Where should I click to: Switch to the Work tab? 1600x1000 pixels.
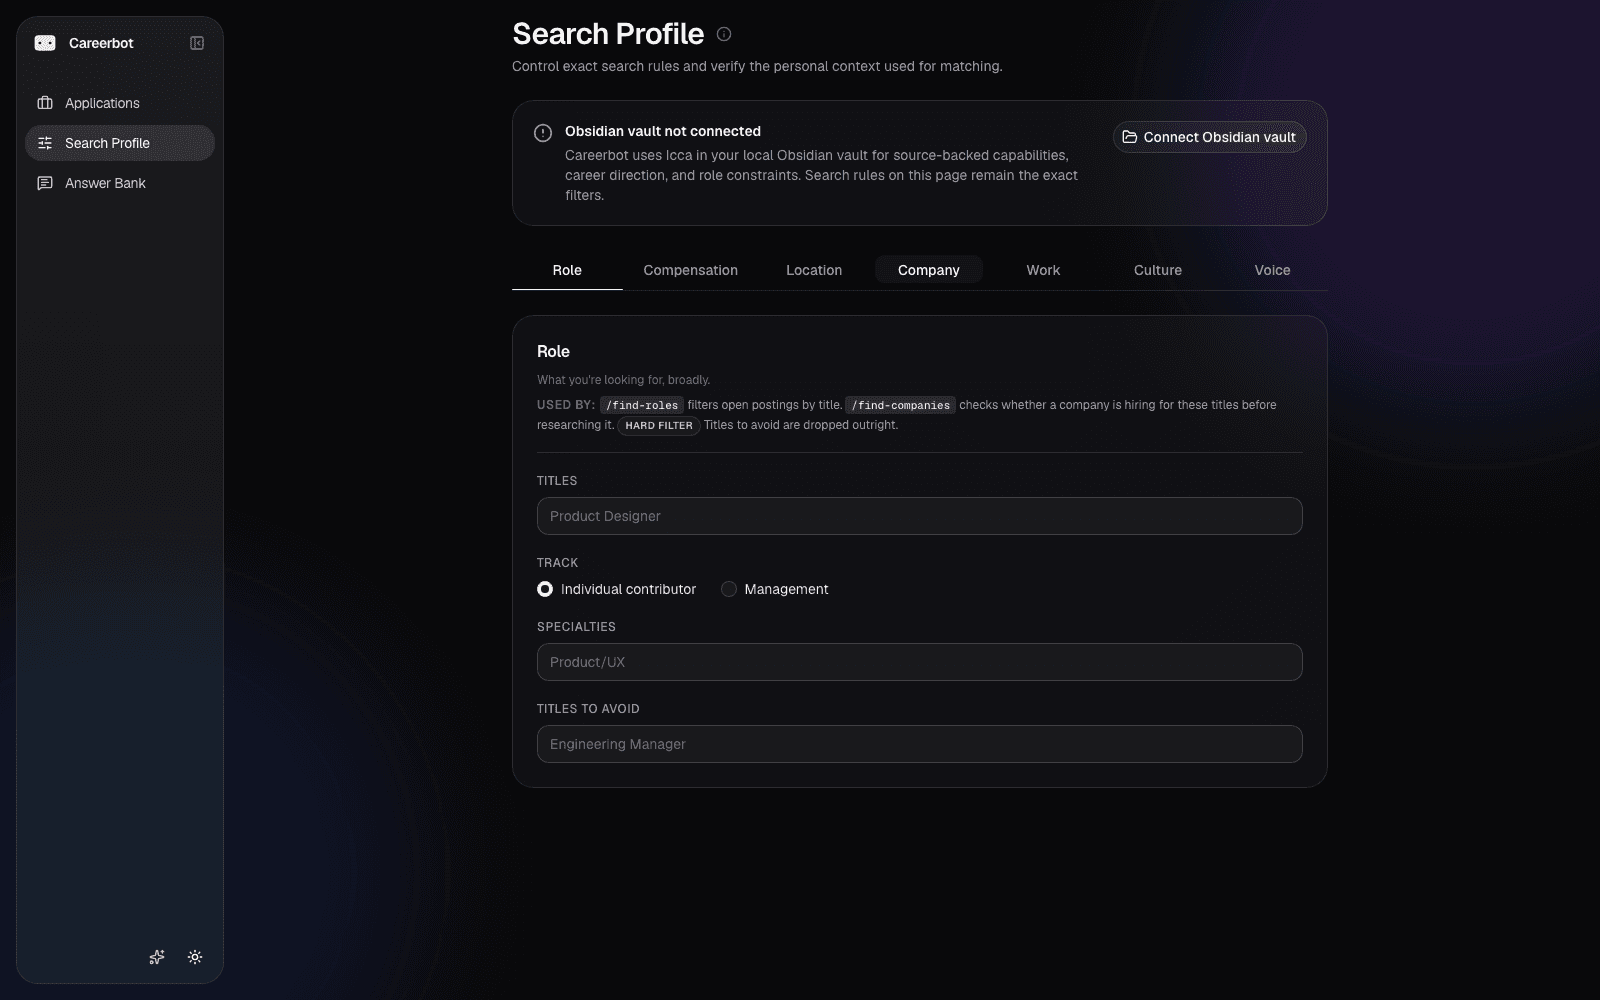pyautogui.click(x=1043, y=270)
